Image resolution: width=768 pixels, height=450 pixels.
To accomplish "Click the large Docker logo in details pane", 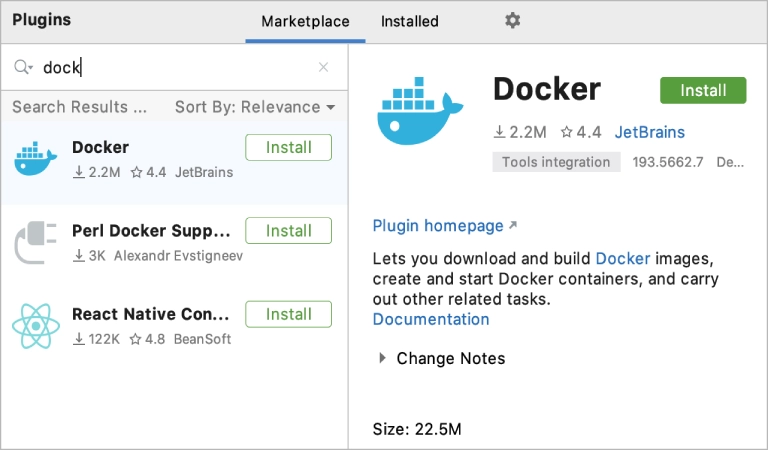I will click(420, 111).
